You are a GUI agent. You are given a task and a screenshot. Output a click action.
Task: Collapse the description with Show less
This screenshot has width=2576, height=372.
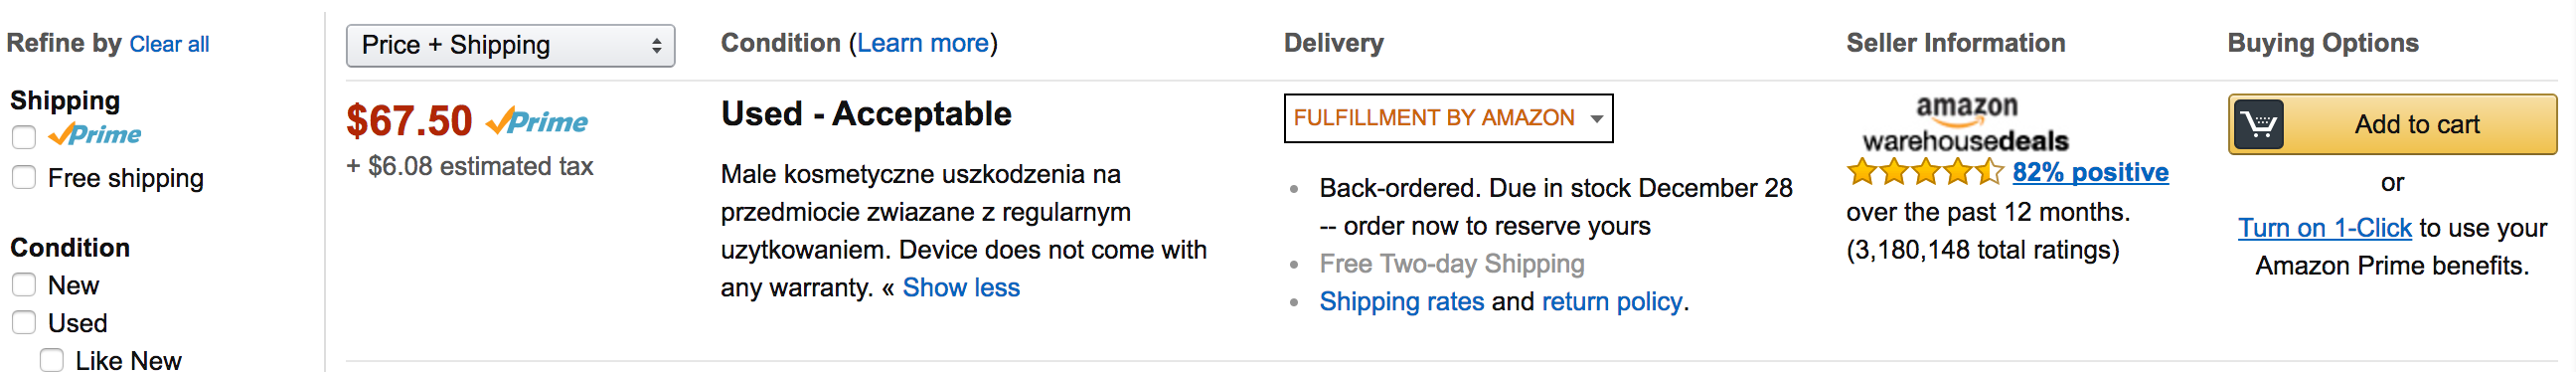tap(960, 288)
